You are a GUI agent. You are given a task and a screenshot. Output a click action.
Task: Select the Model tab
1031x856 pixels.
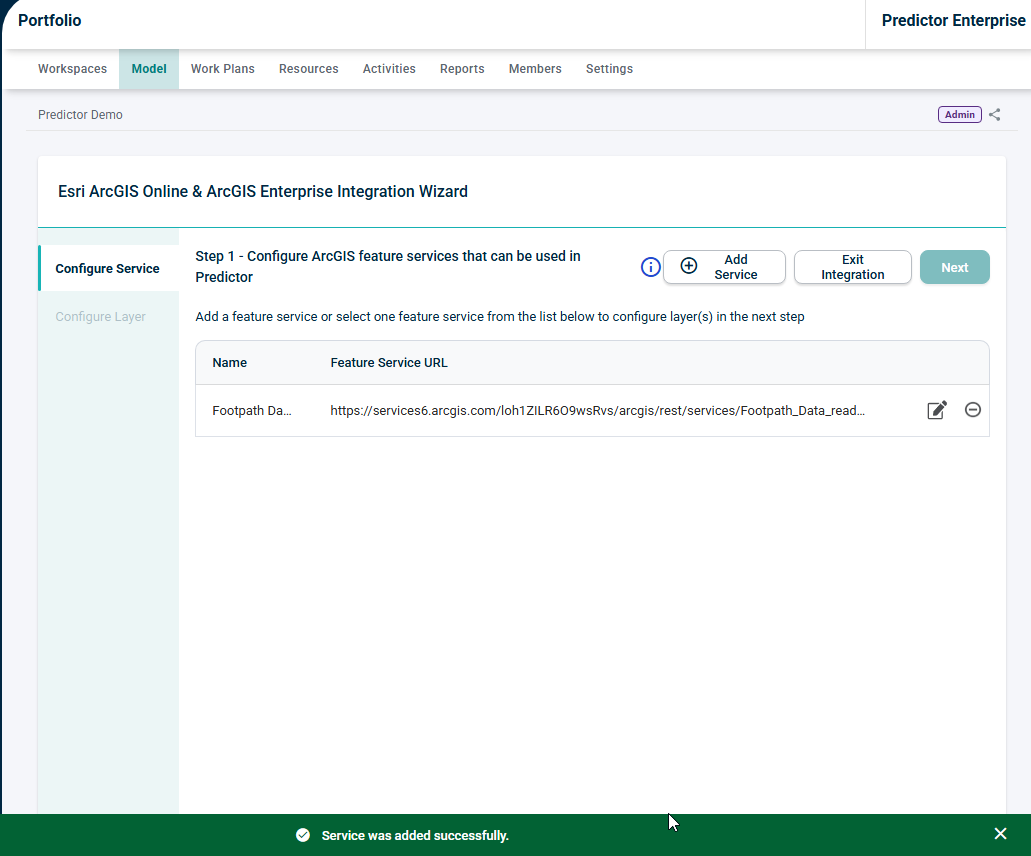click(x=149, y=69)
